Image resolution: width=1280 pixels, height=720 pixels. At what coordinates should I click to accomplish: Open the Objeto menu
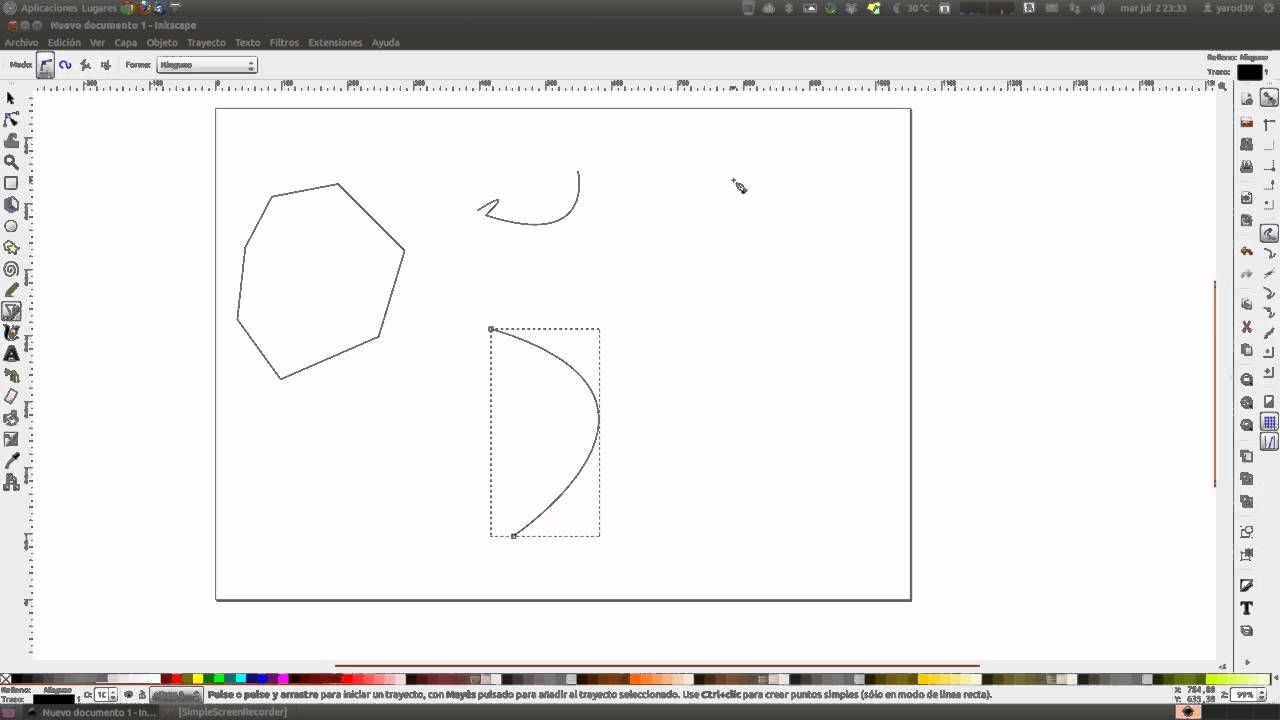(x=162, y=43)
